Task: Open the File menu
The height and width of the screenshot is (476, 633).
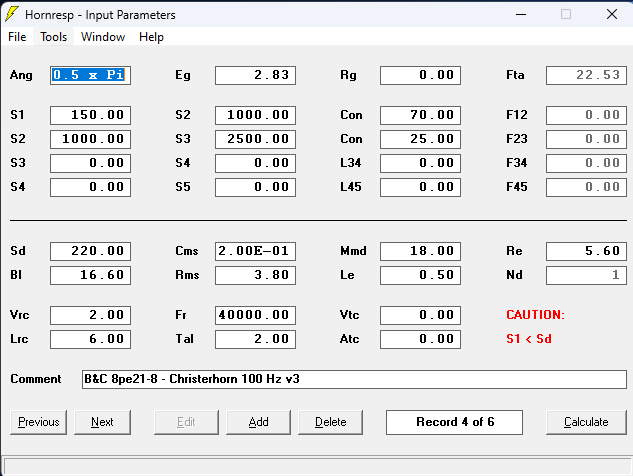Action: (17, 37)
